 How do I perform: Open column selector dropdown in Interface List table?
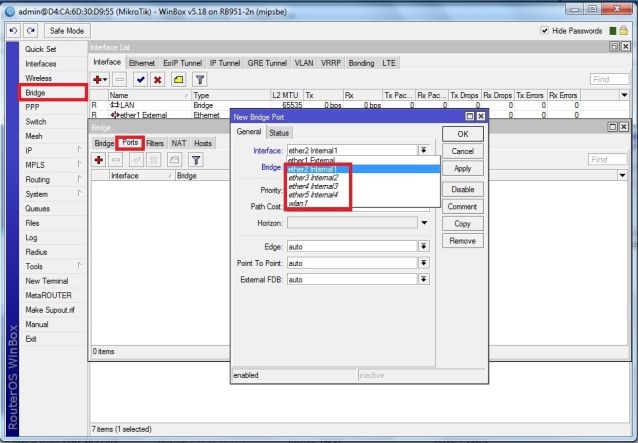(624, 95)
